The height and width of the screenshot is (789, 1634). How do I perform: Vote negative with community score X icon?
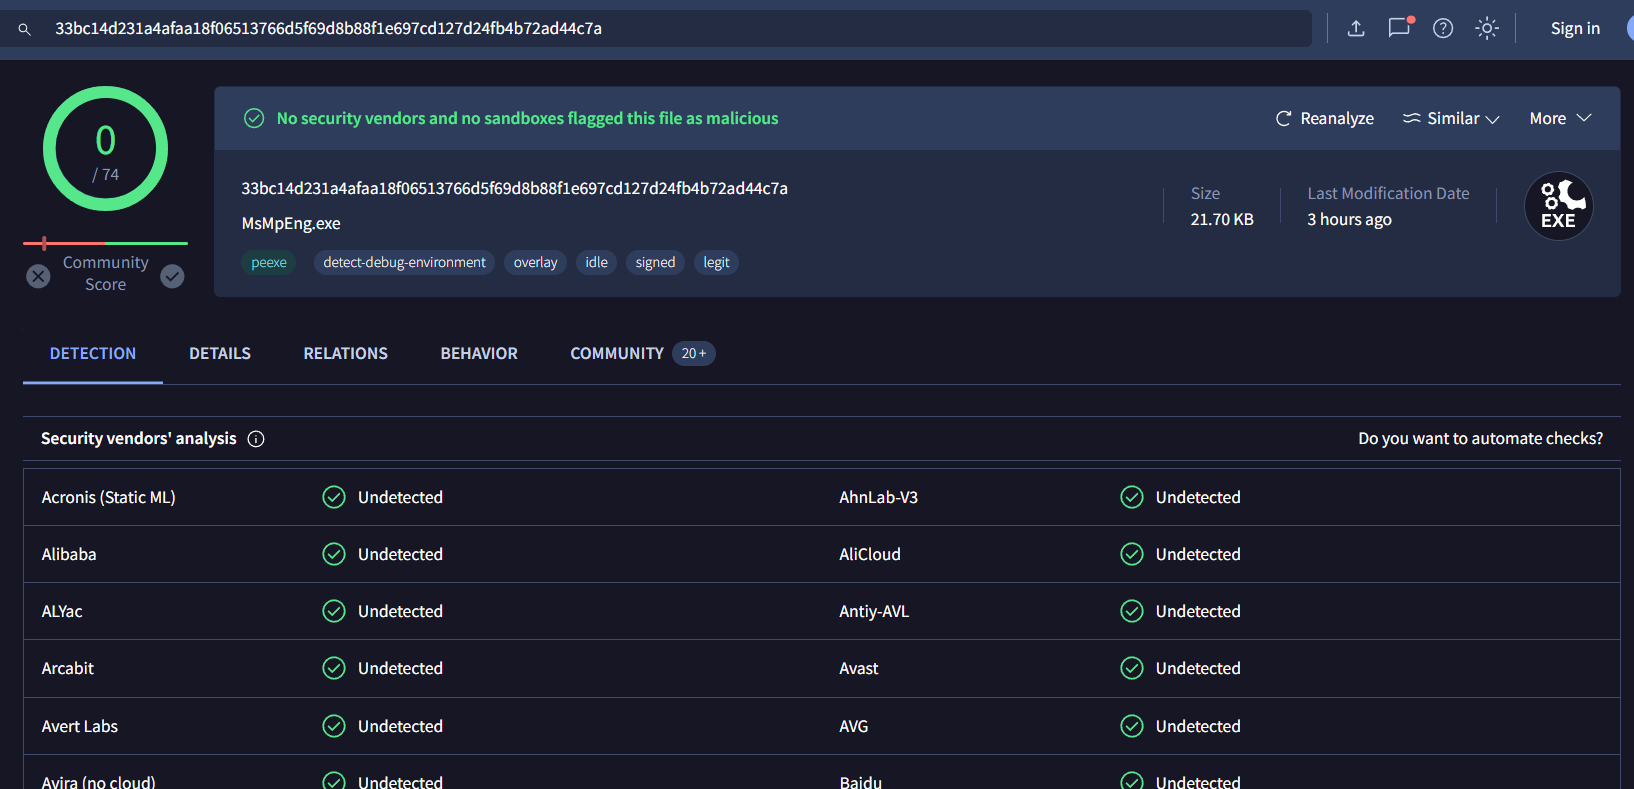click(38, 276)
